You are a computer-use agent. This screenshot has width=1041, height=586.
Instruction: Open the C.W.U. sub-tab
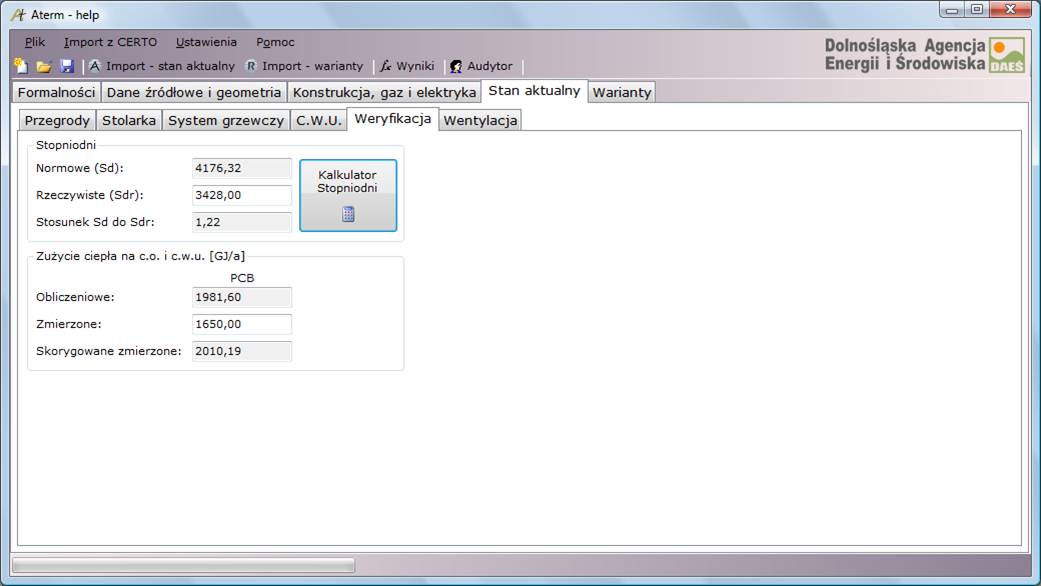[319, 120]
